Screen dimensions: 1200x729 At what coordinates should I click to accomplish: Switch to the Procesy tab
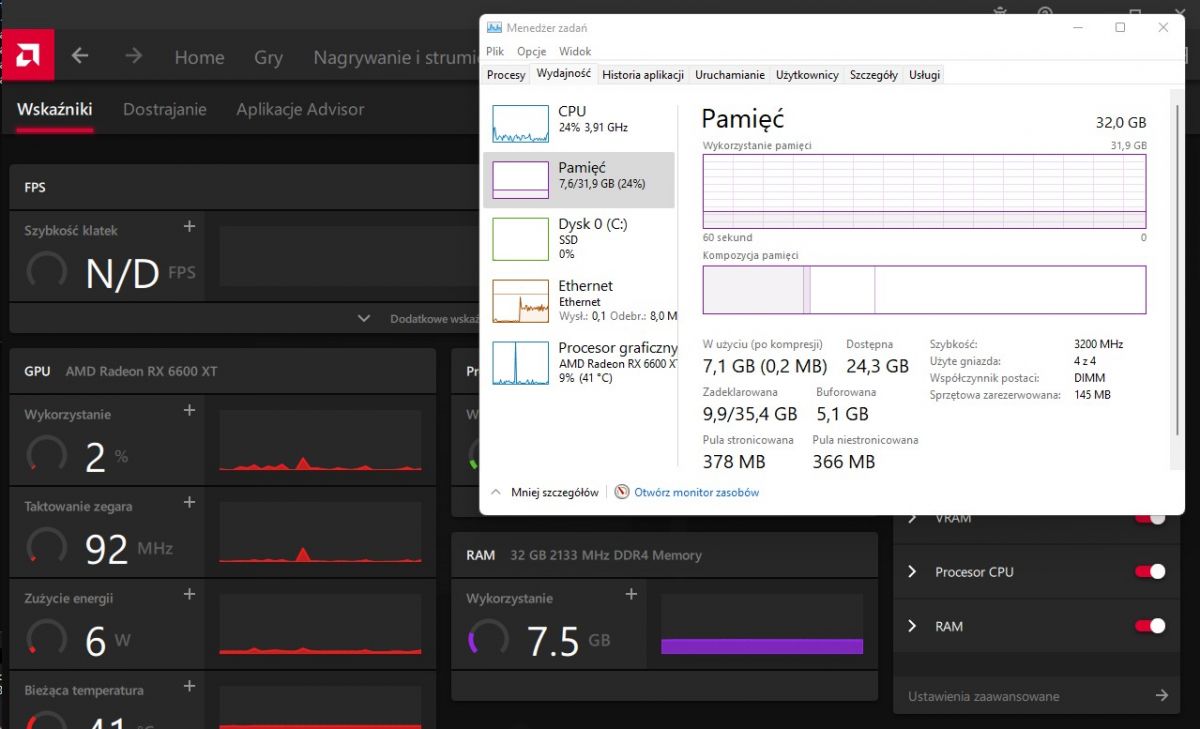(x=506, y=75)
